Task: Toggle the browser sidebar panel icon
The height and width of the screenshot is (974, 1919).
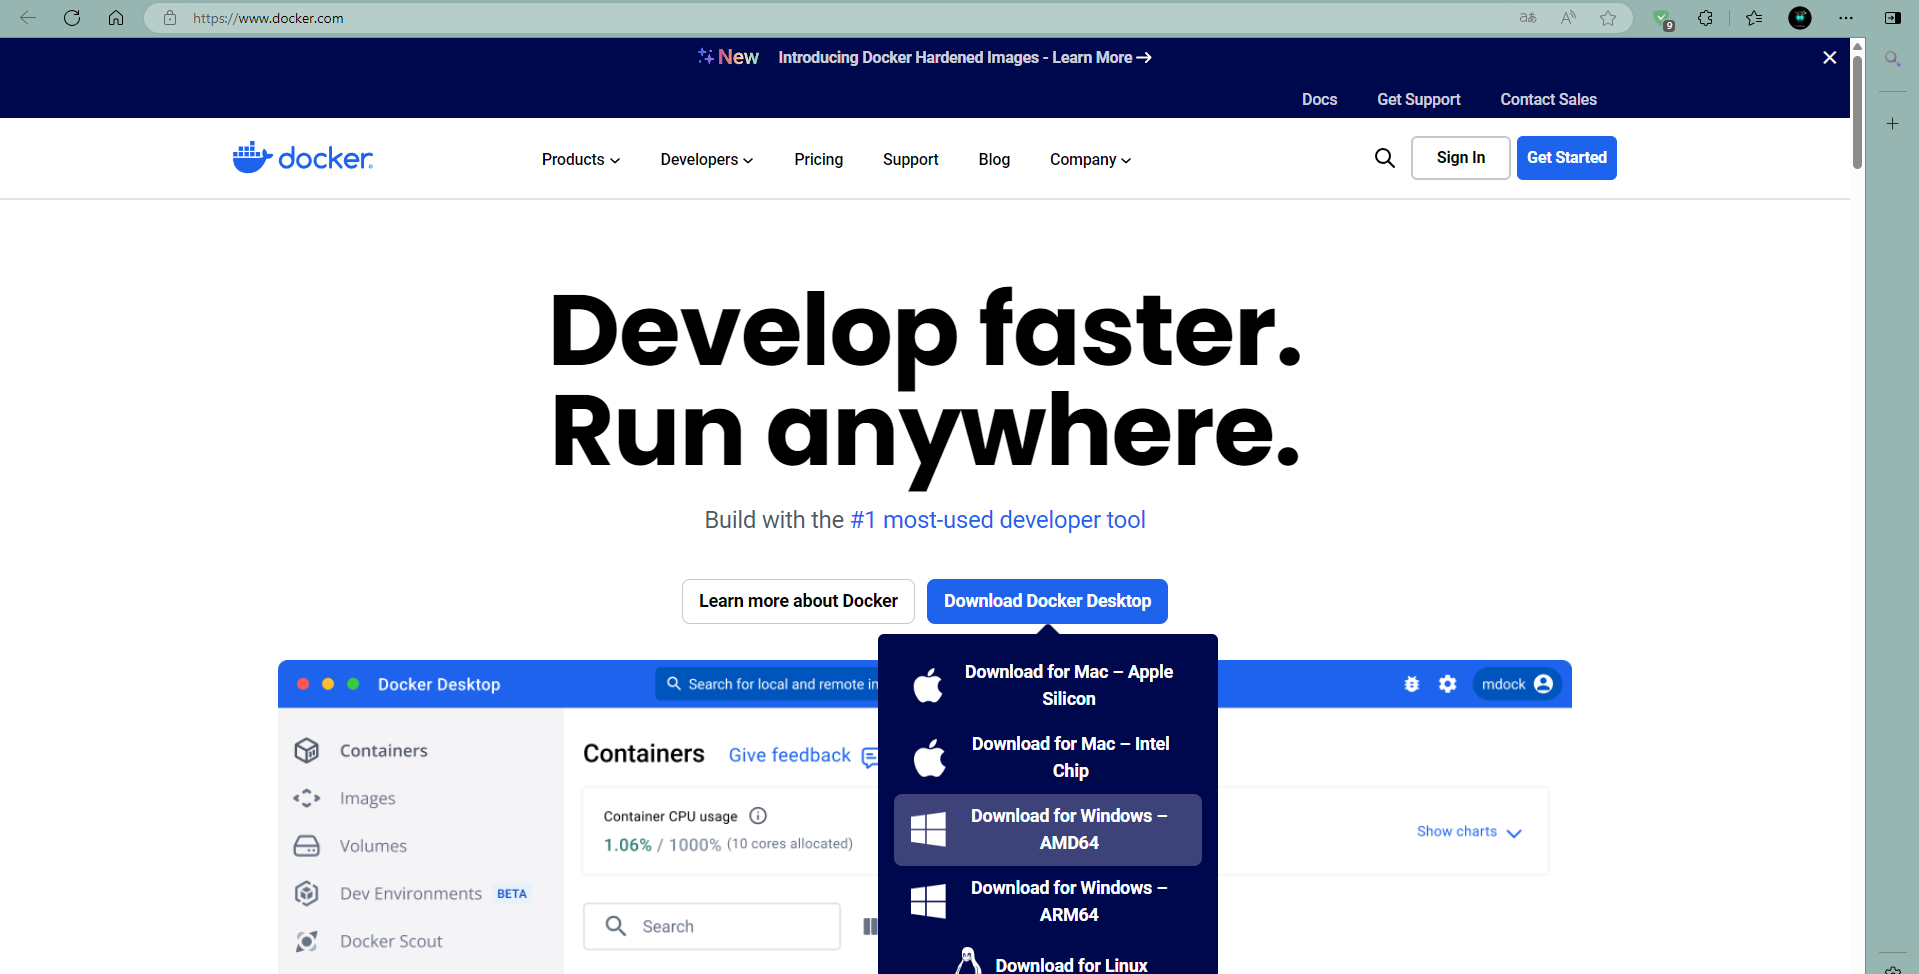Action: tap(1893, 18)
